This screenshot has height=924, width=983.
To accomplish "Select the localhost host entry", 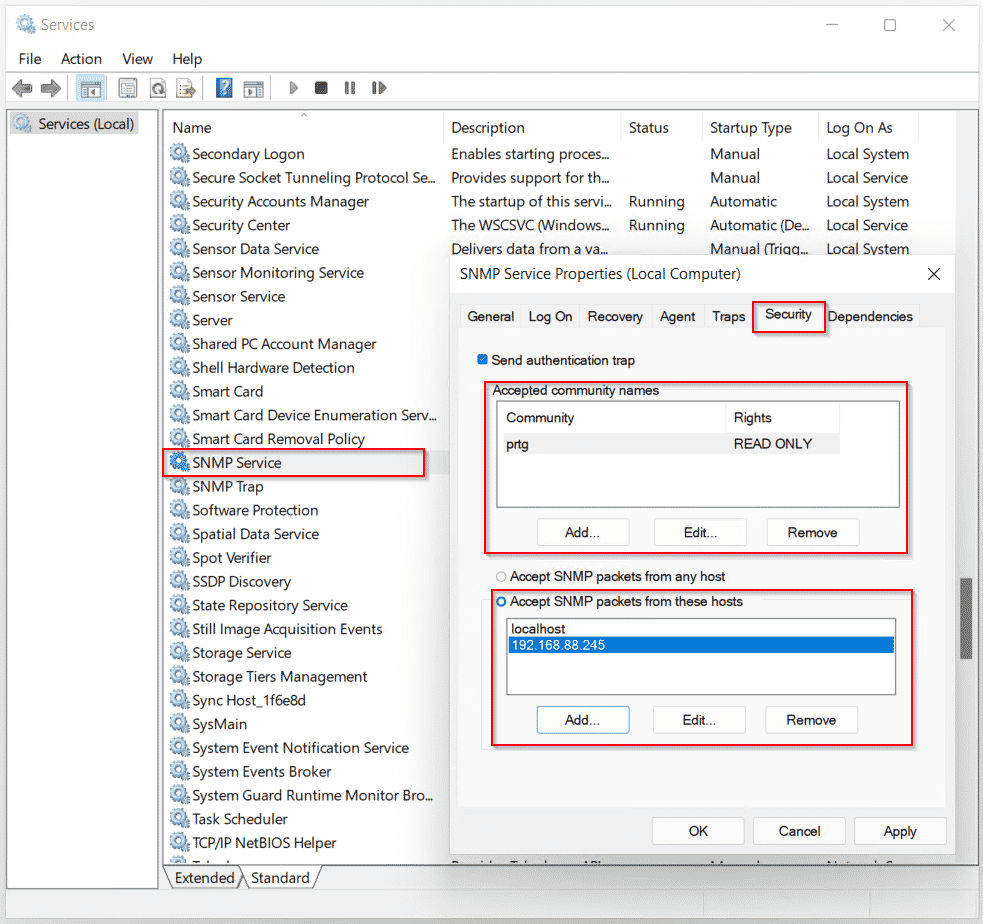I will point(701,628).
